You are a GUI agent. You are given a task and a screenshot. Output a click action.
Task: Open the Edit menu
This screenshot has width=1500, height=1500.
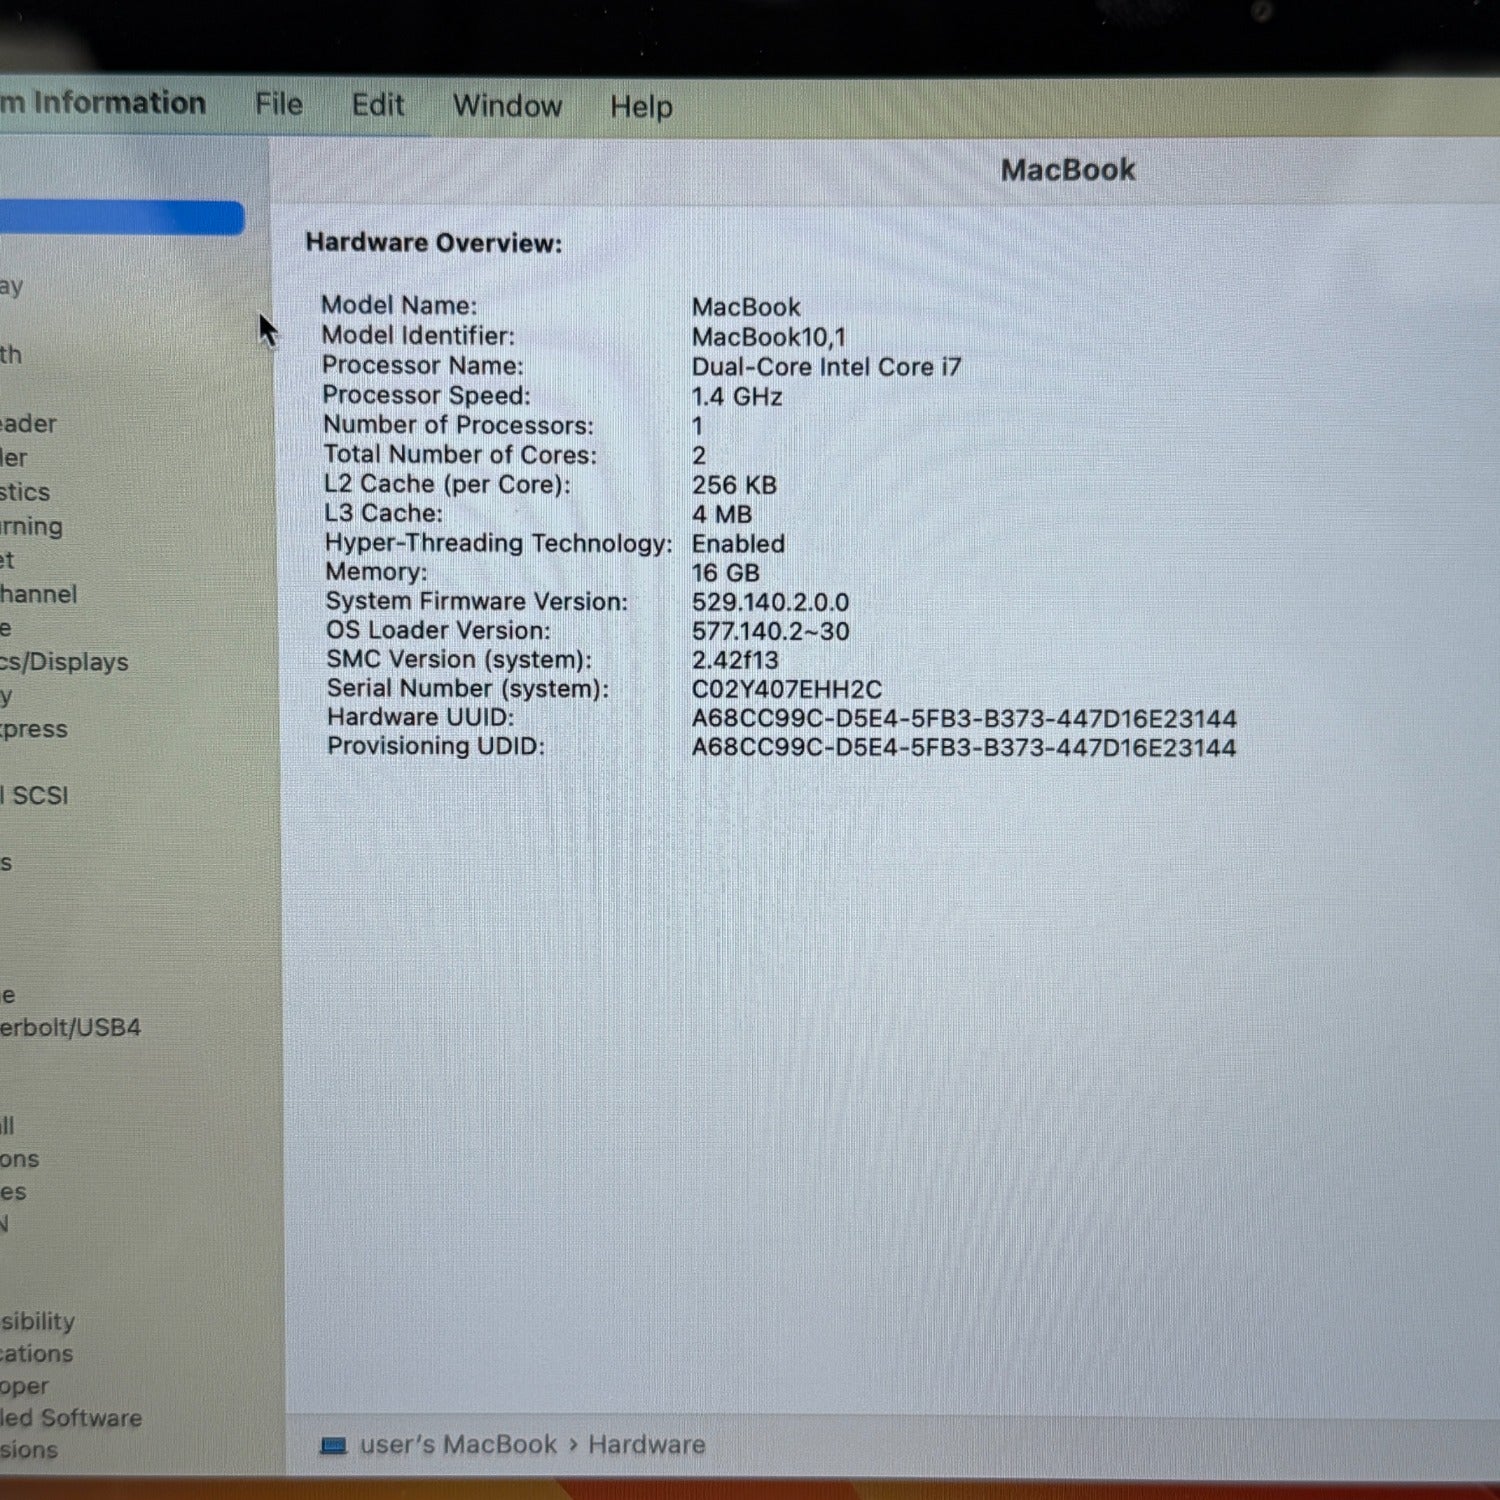click(377, 105)
